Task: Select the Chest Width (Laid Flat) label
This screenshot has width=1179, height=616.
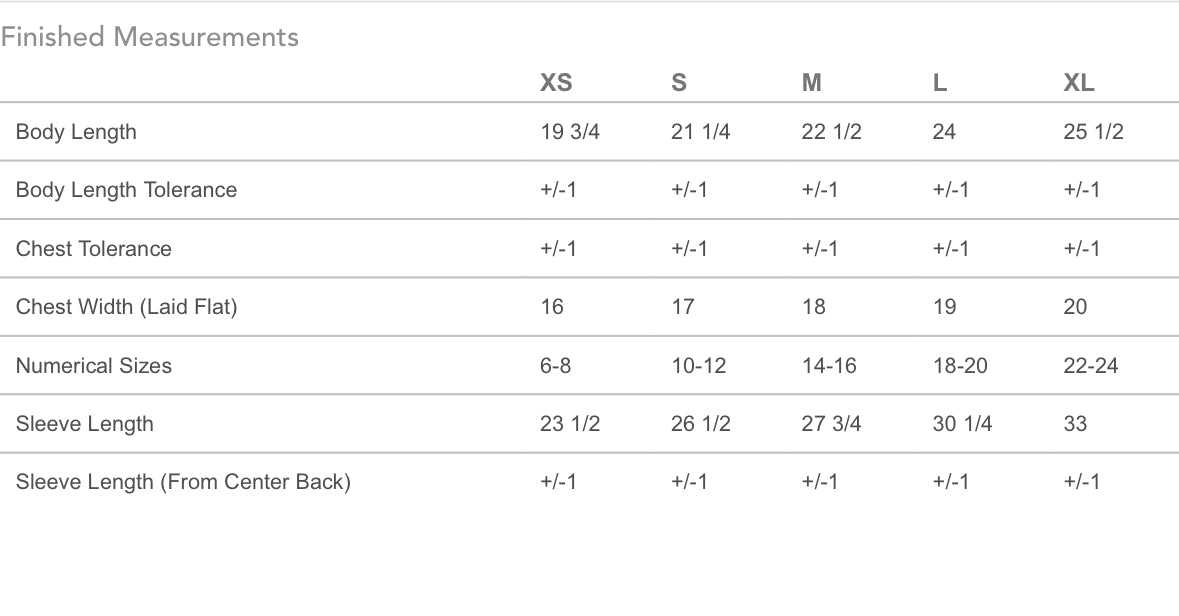Action: point(126,307)
